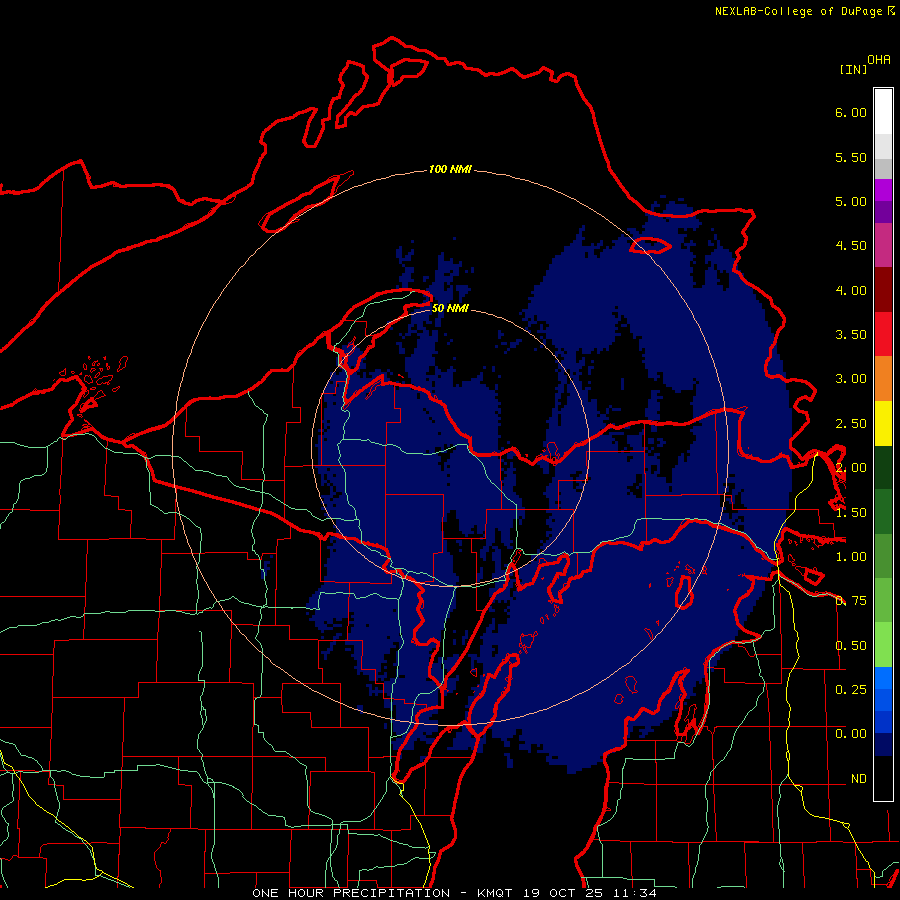Select the orange swatch in the color scale
Screen dimensions: 900x900
click(883, 379)
